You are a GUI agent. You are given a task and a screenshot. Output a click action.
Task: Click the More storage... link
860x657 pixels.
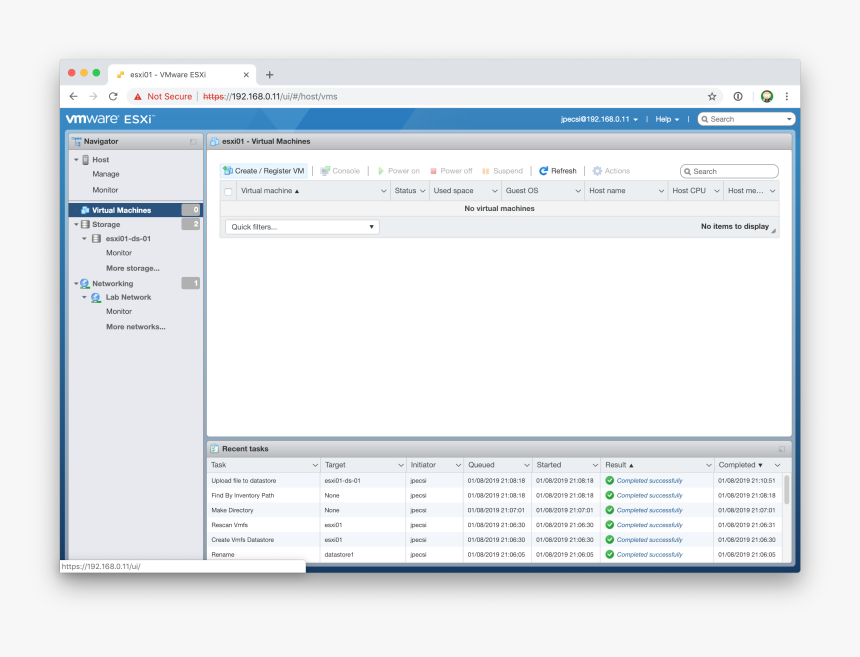(x=133, y=268)
